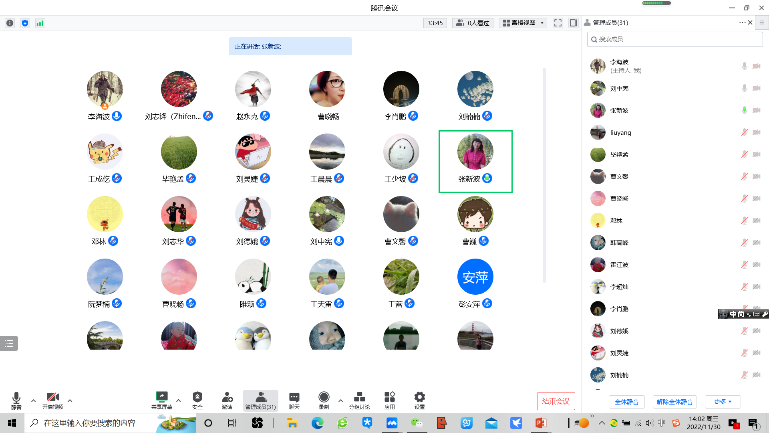The height and width of the screenshot is (433, 769).
Task: Expand the More (更多) dropdown under member list
Action: tap(719, 401)
